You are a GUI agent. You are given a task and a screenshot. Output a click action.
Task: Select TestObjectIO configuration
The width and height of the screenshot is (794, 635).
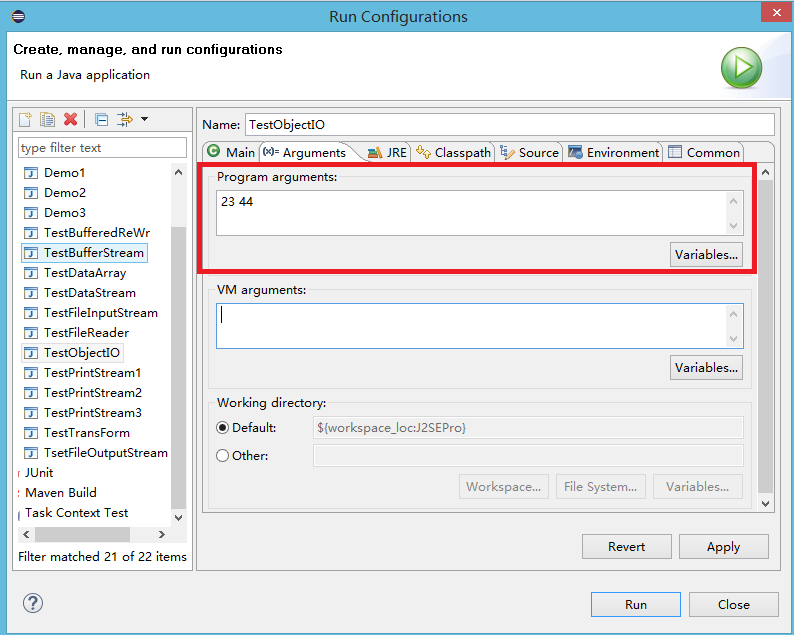point(82,353)
